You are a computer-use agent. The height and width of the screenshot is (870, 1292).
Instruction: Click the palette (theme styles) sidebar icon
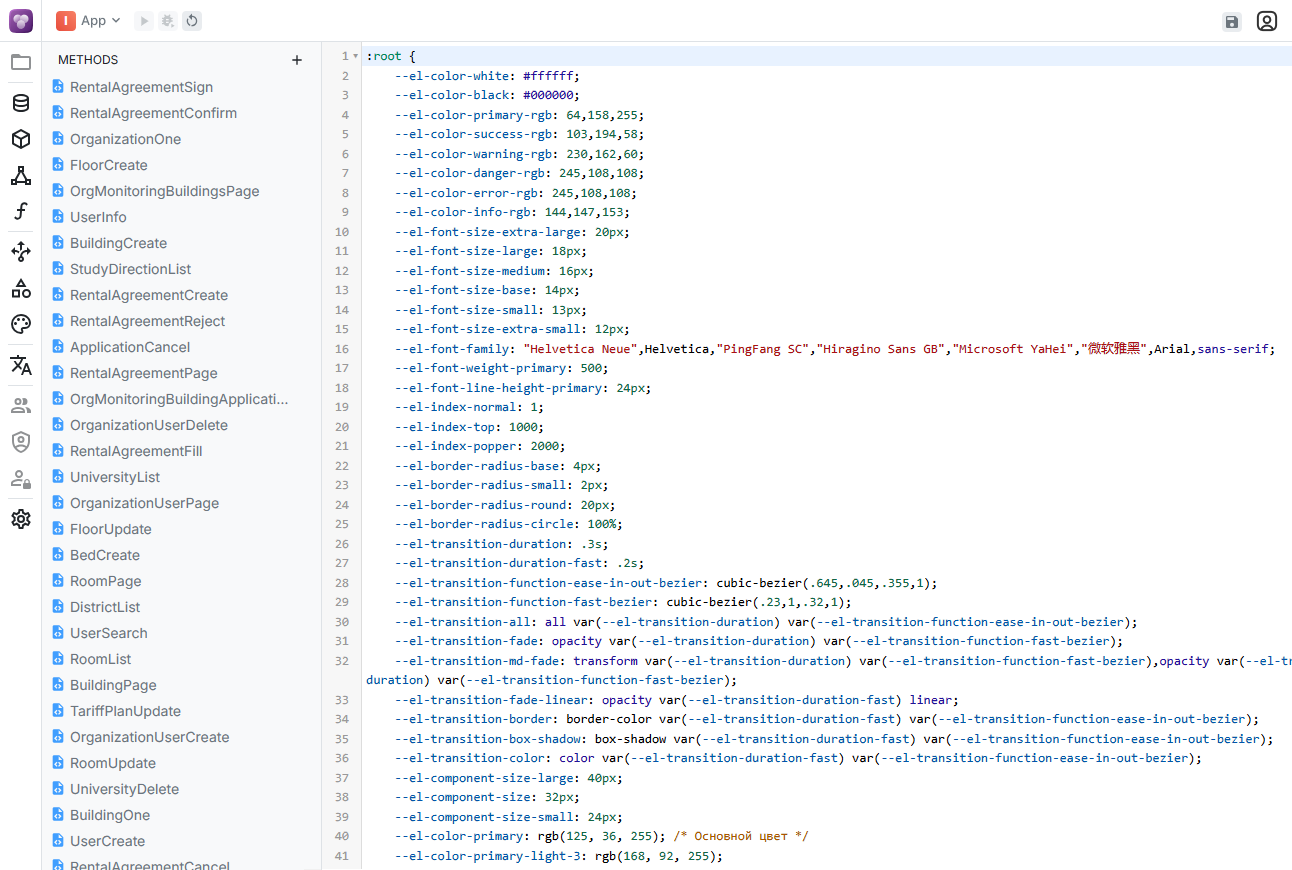click(x=21, y=324)
